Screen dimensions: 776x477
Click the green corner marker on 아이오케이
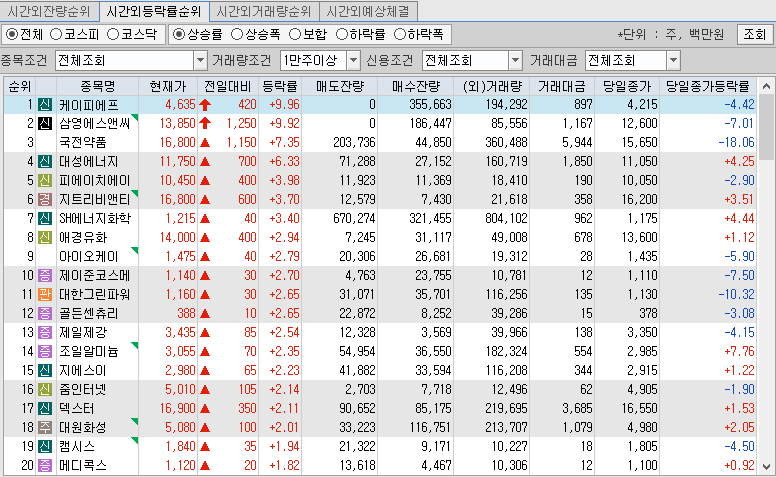pyautogui.click(x=135, y=250)
